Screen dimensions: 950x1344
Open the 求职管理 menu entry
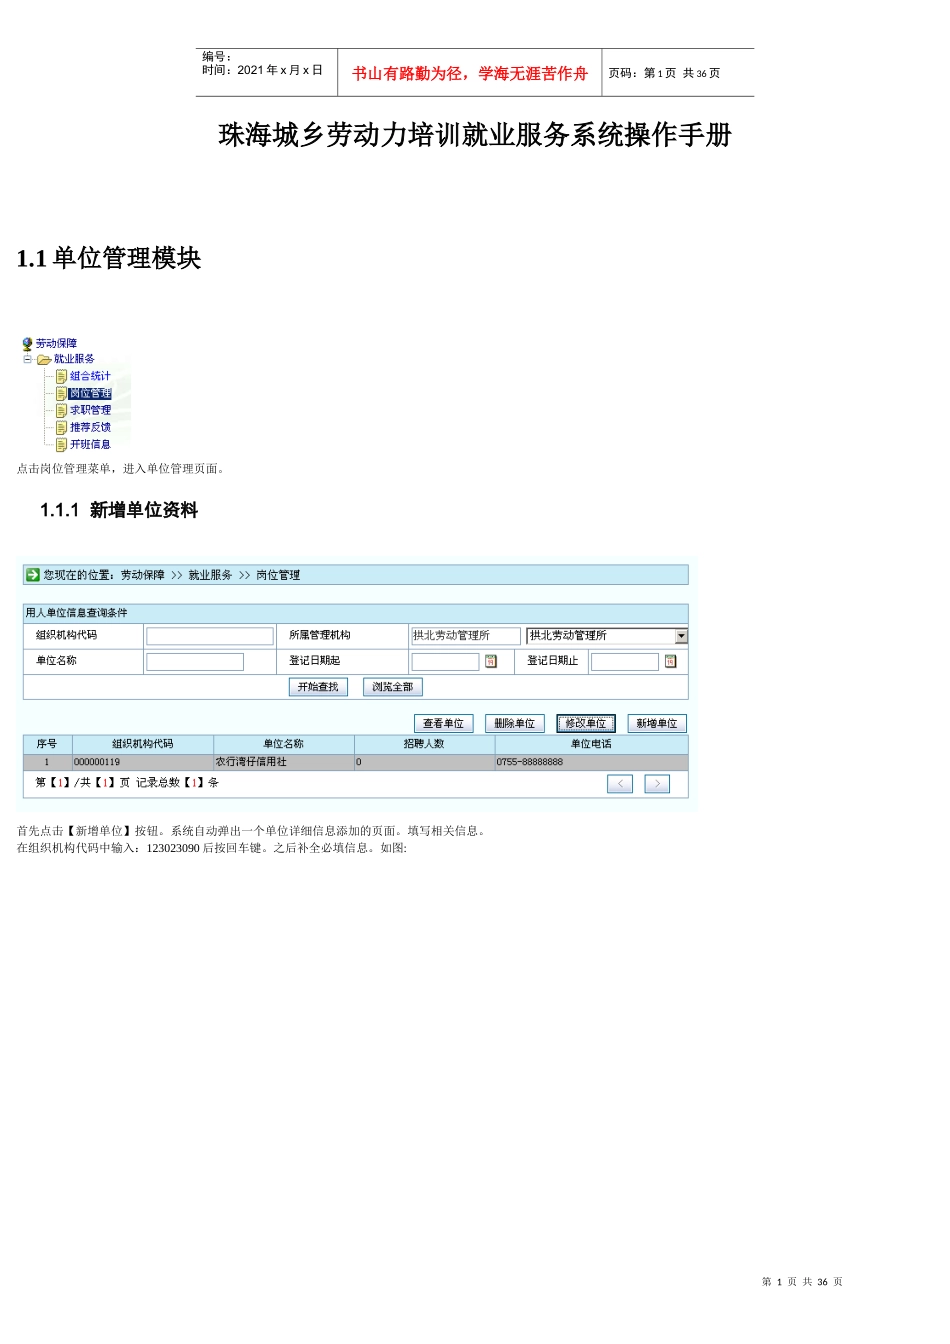pos(90,411)
